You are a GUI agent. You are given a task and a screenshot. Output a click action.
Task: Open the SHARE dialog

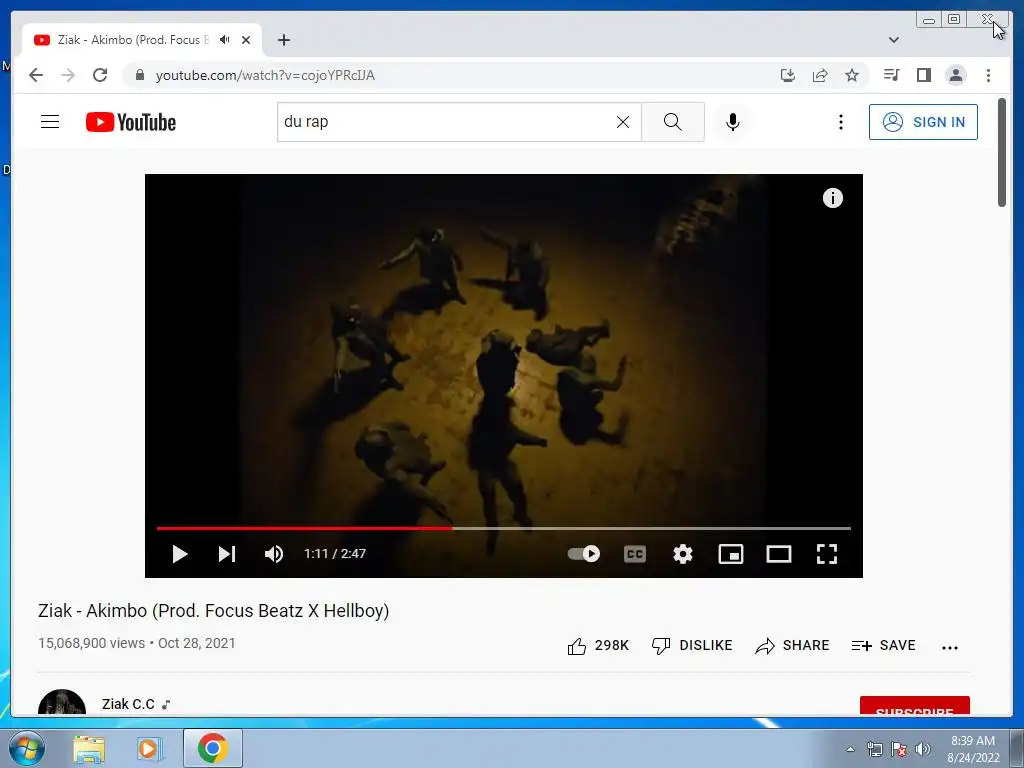pyautogui.click(x=792, y=646)
